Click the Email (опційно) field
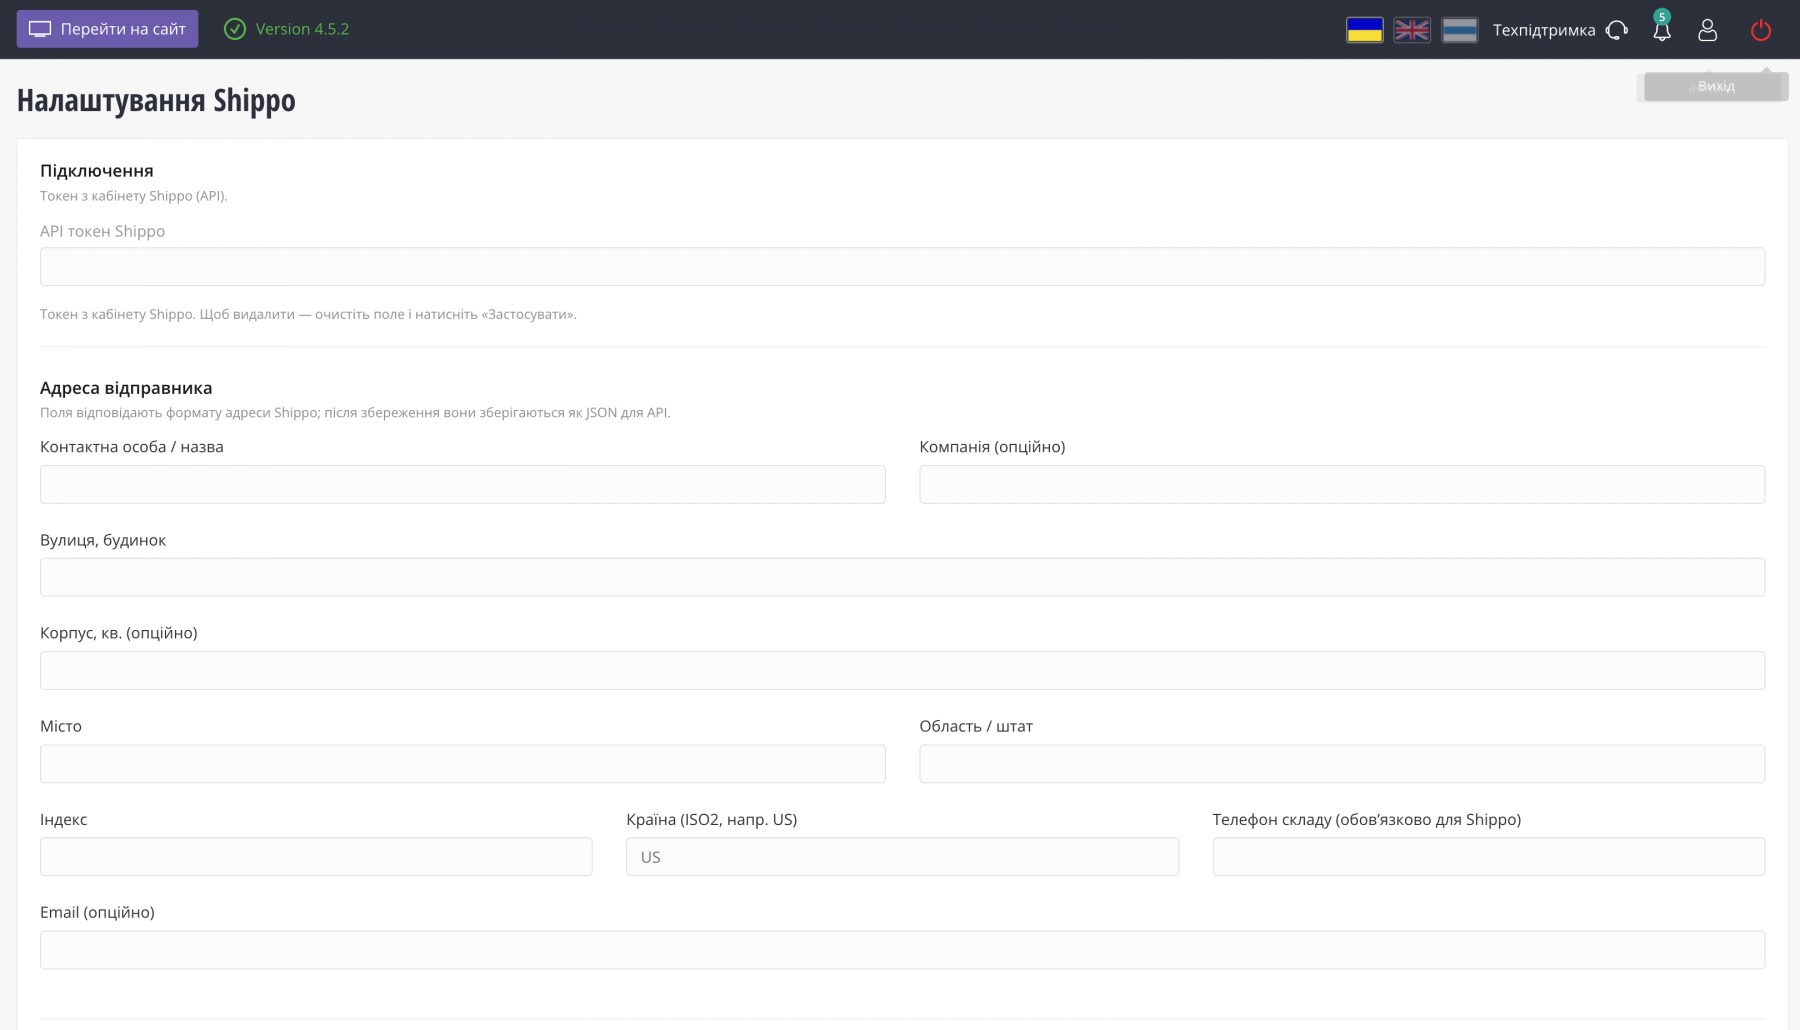The image size is (1800, 1030). [902, 950]
